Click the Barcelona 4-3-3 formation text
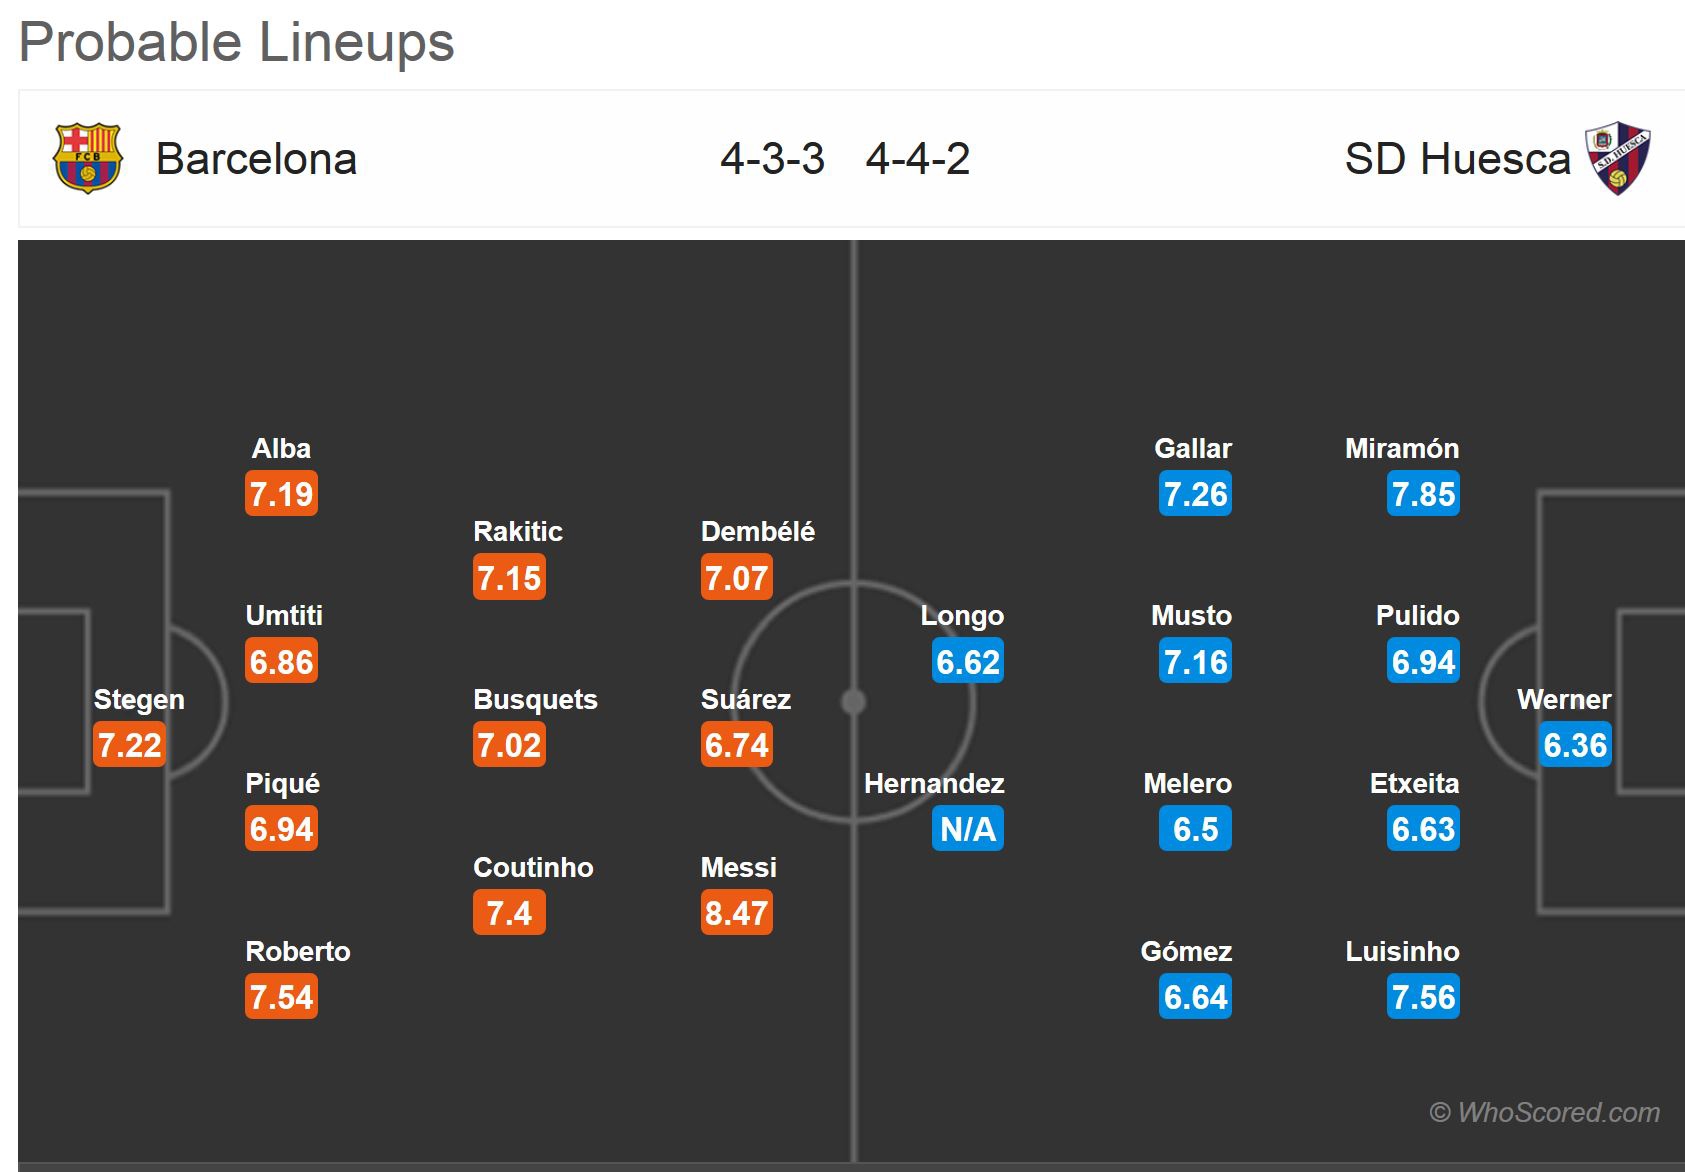Image resolution: width=1685 pixels, height=1172 pixels. tap(772, 159)
